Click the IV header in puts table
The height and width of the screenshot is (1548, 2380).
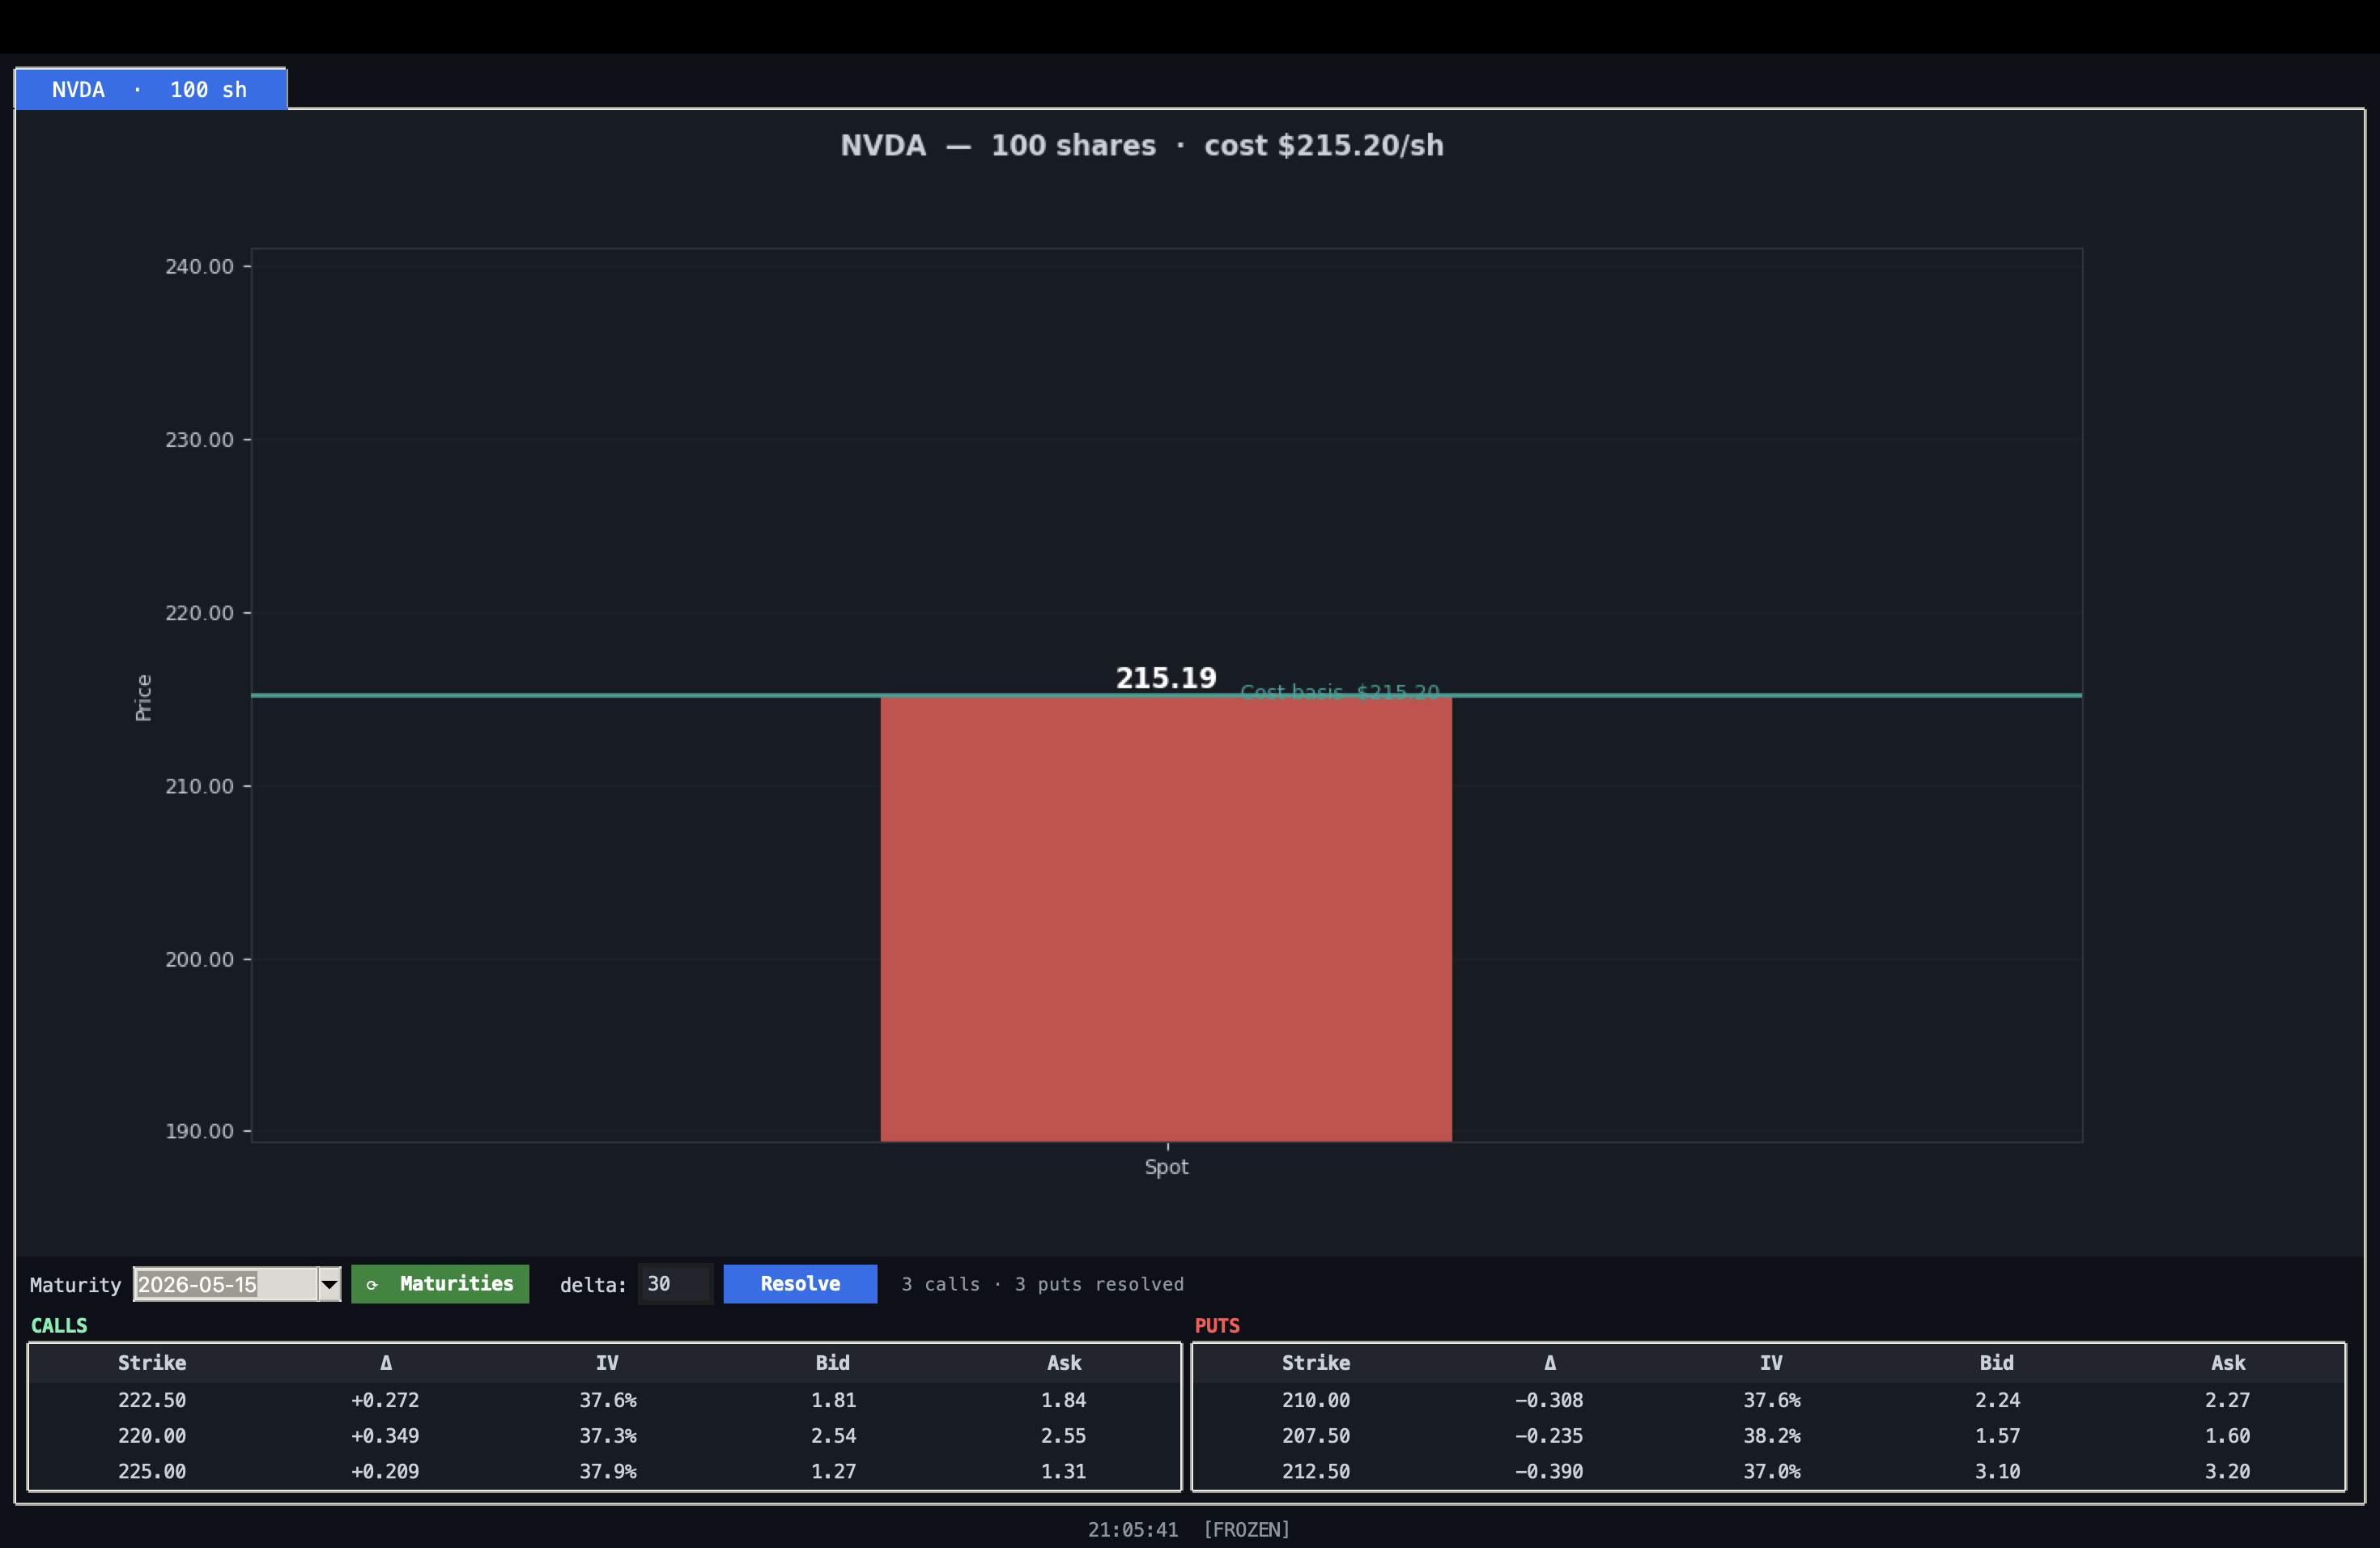click(x=1771, y=1363)
